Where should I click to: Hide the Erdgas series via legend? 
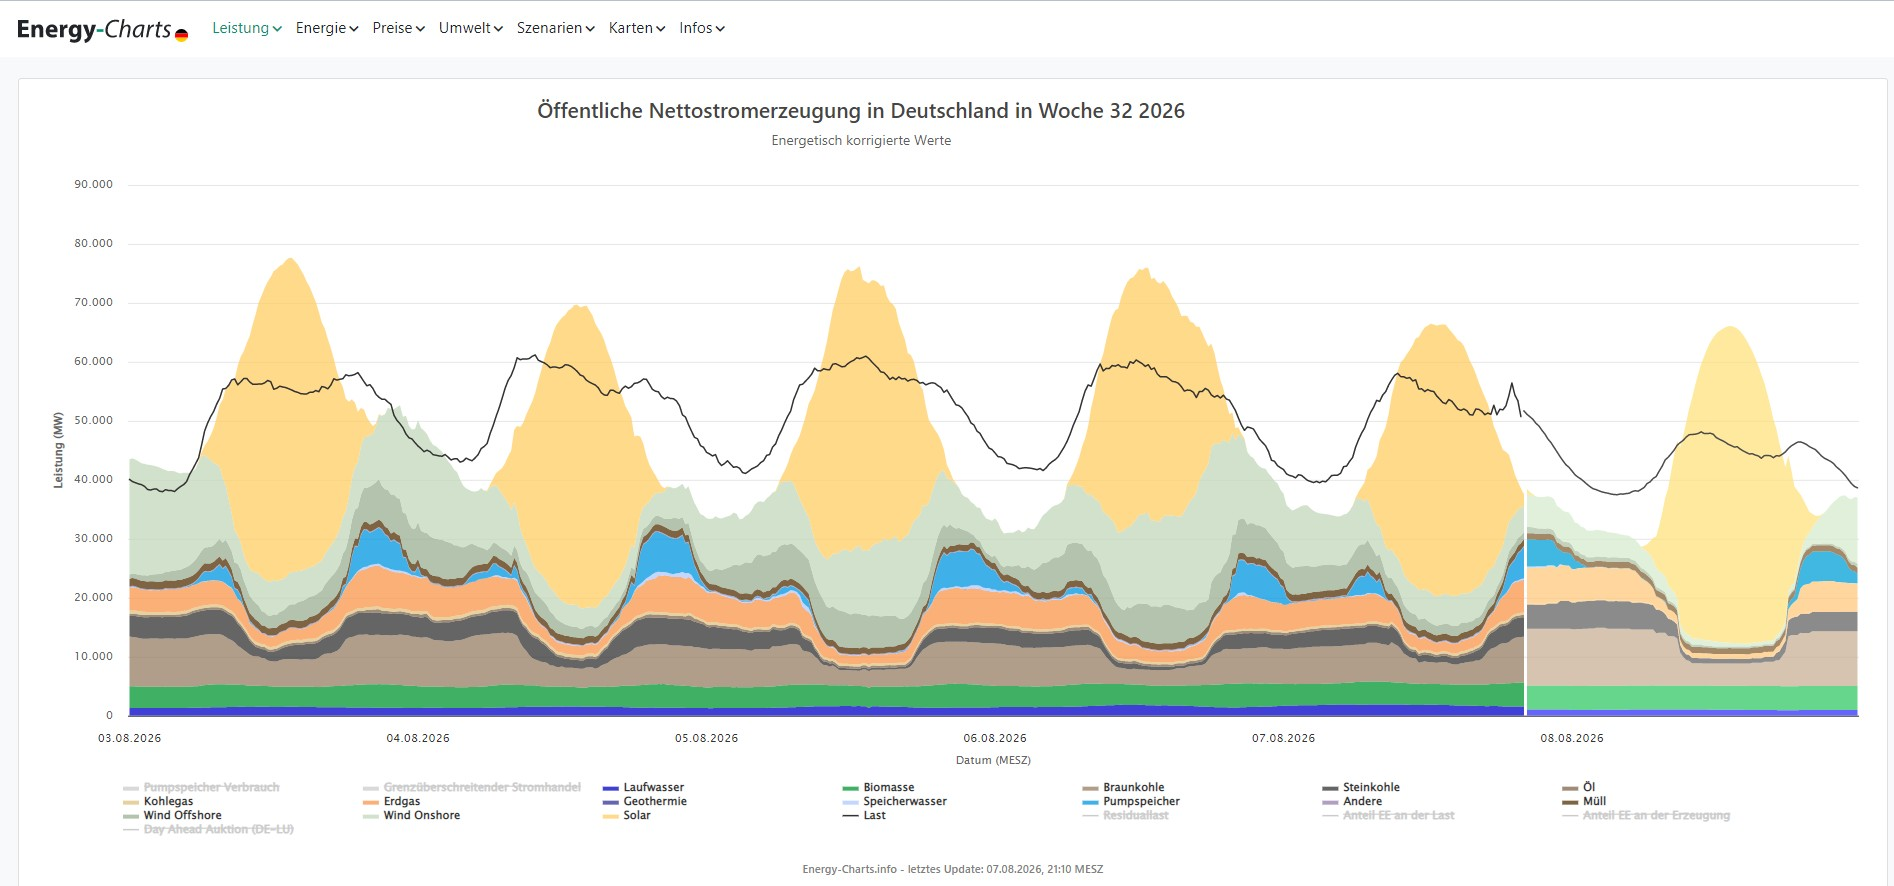392,801
